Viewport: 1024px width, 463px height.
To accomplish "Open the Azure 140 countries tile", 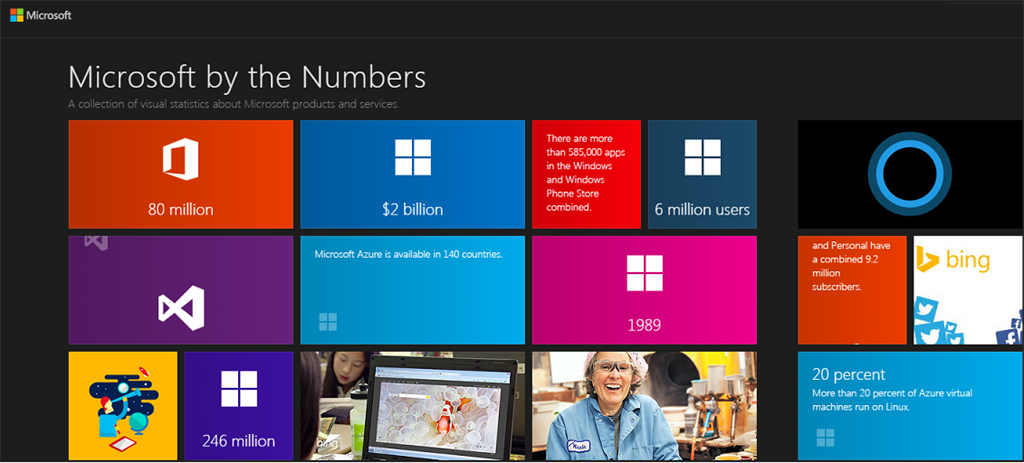I will 413,290.
